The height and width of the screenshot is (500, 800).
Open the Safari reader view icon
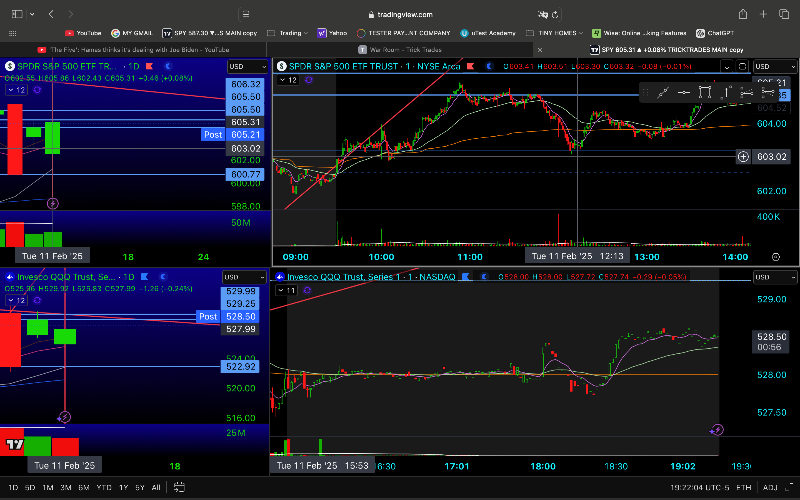245,14
